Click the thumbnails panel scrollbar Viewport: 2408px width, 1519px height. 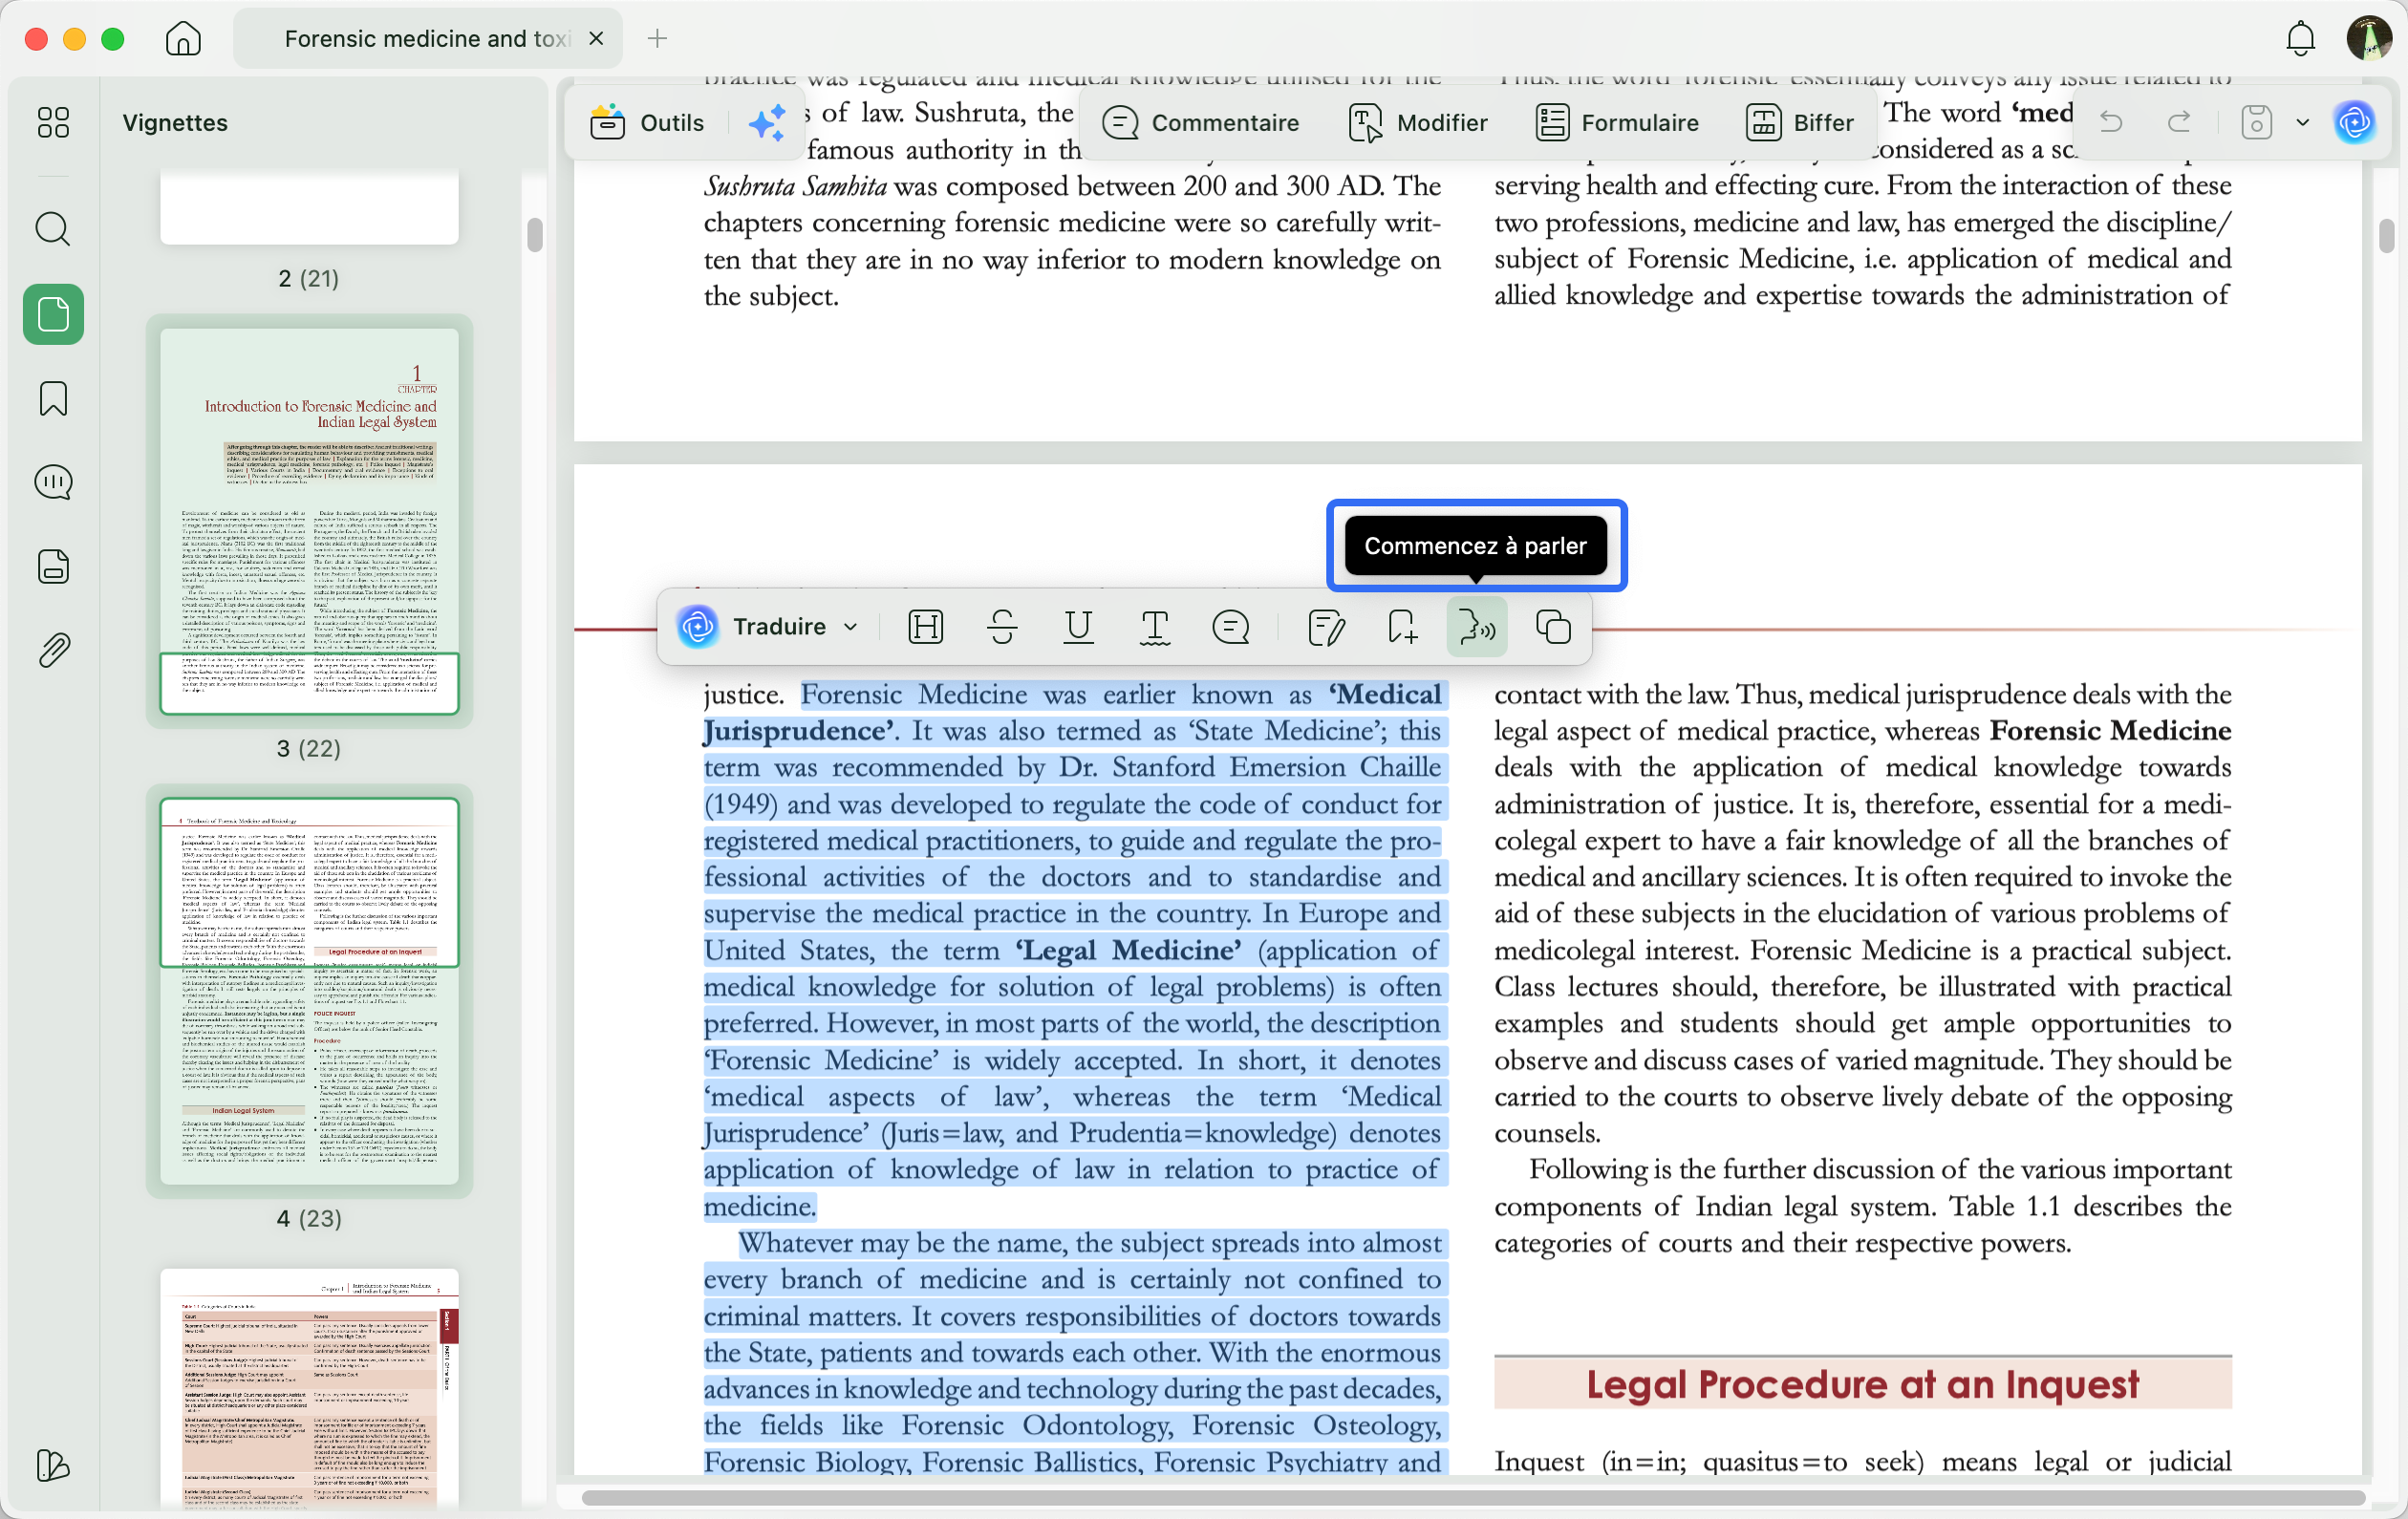535,235
